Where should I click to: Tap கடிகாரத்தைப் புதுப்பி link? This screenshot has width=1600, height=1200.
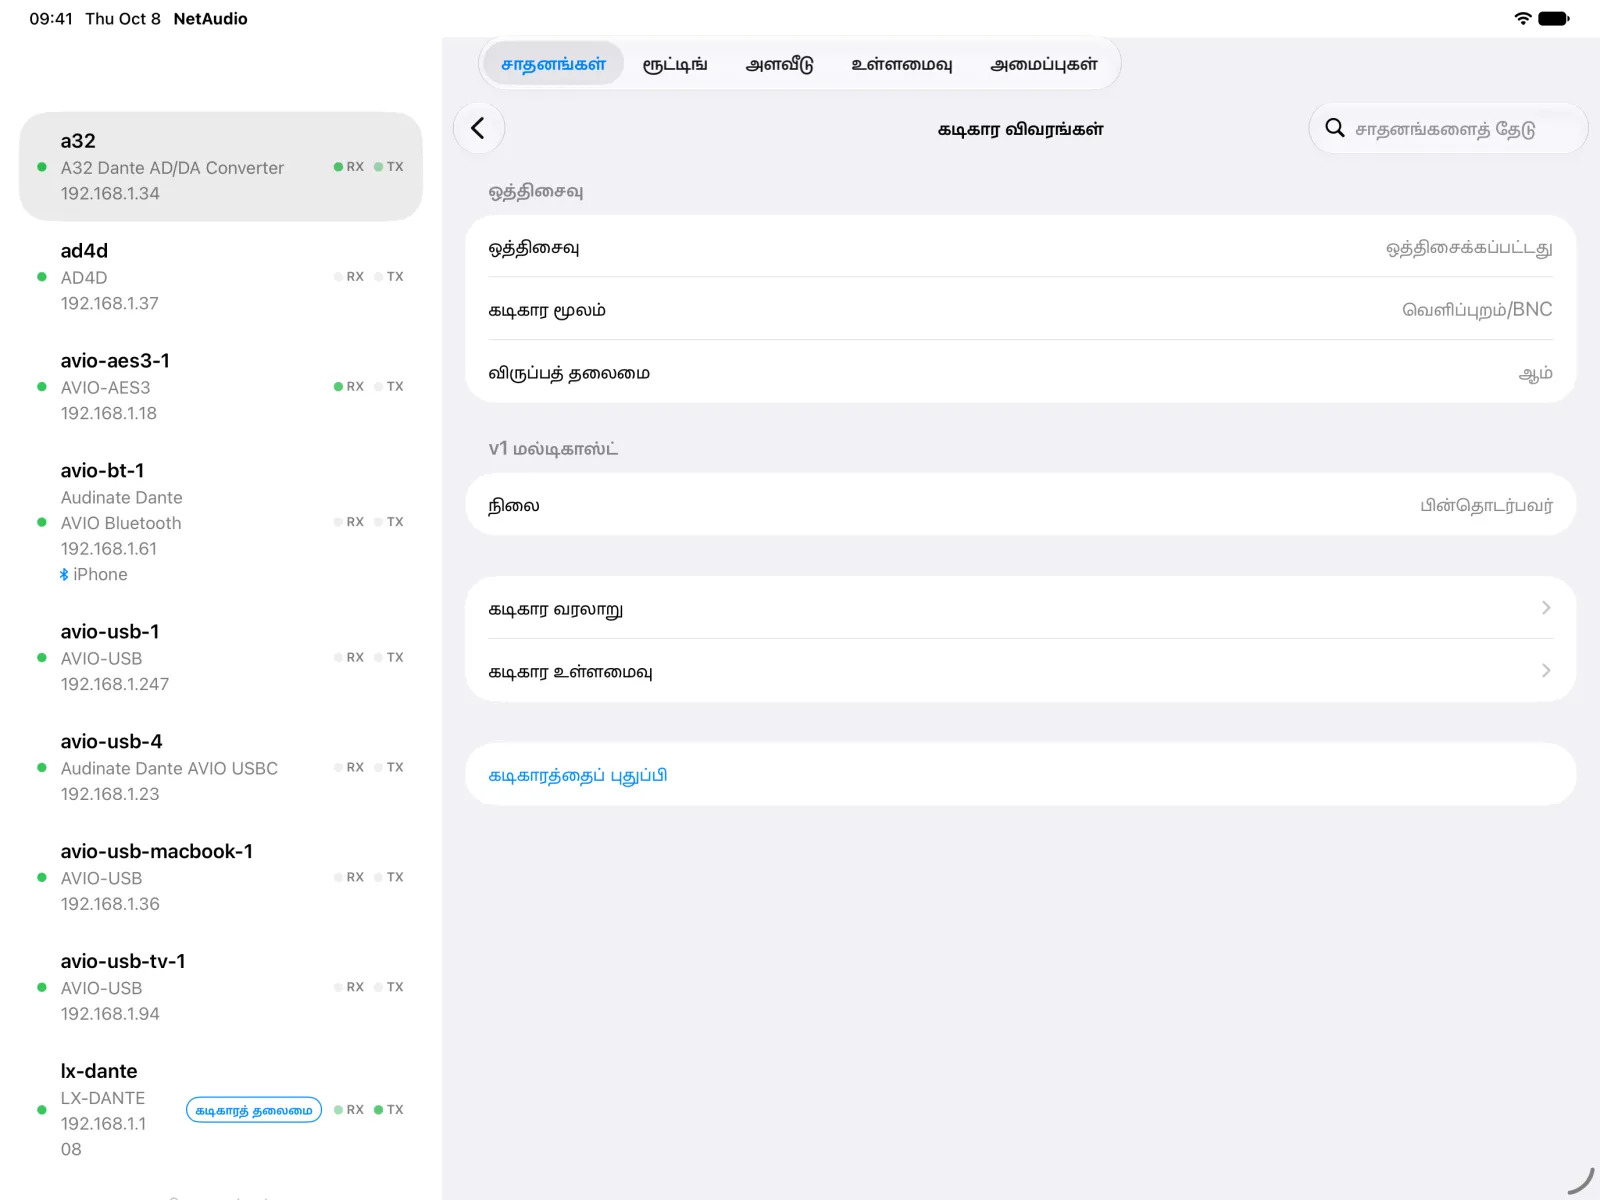[x=577, y=775]
